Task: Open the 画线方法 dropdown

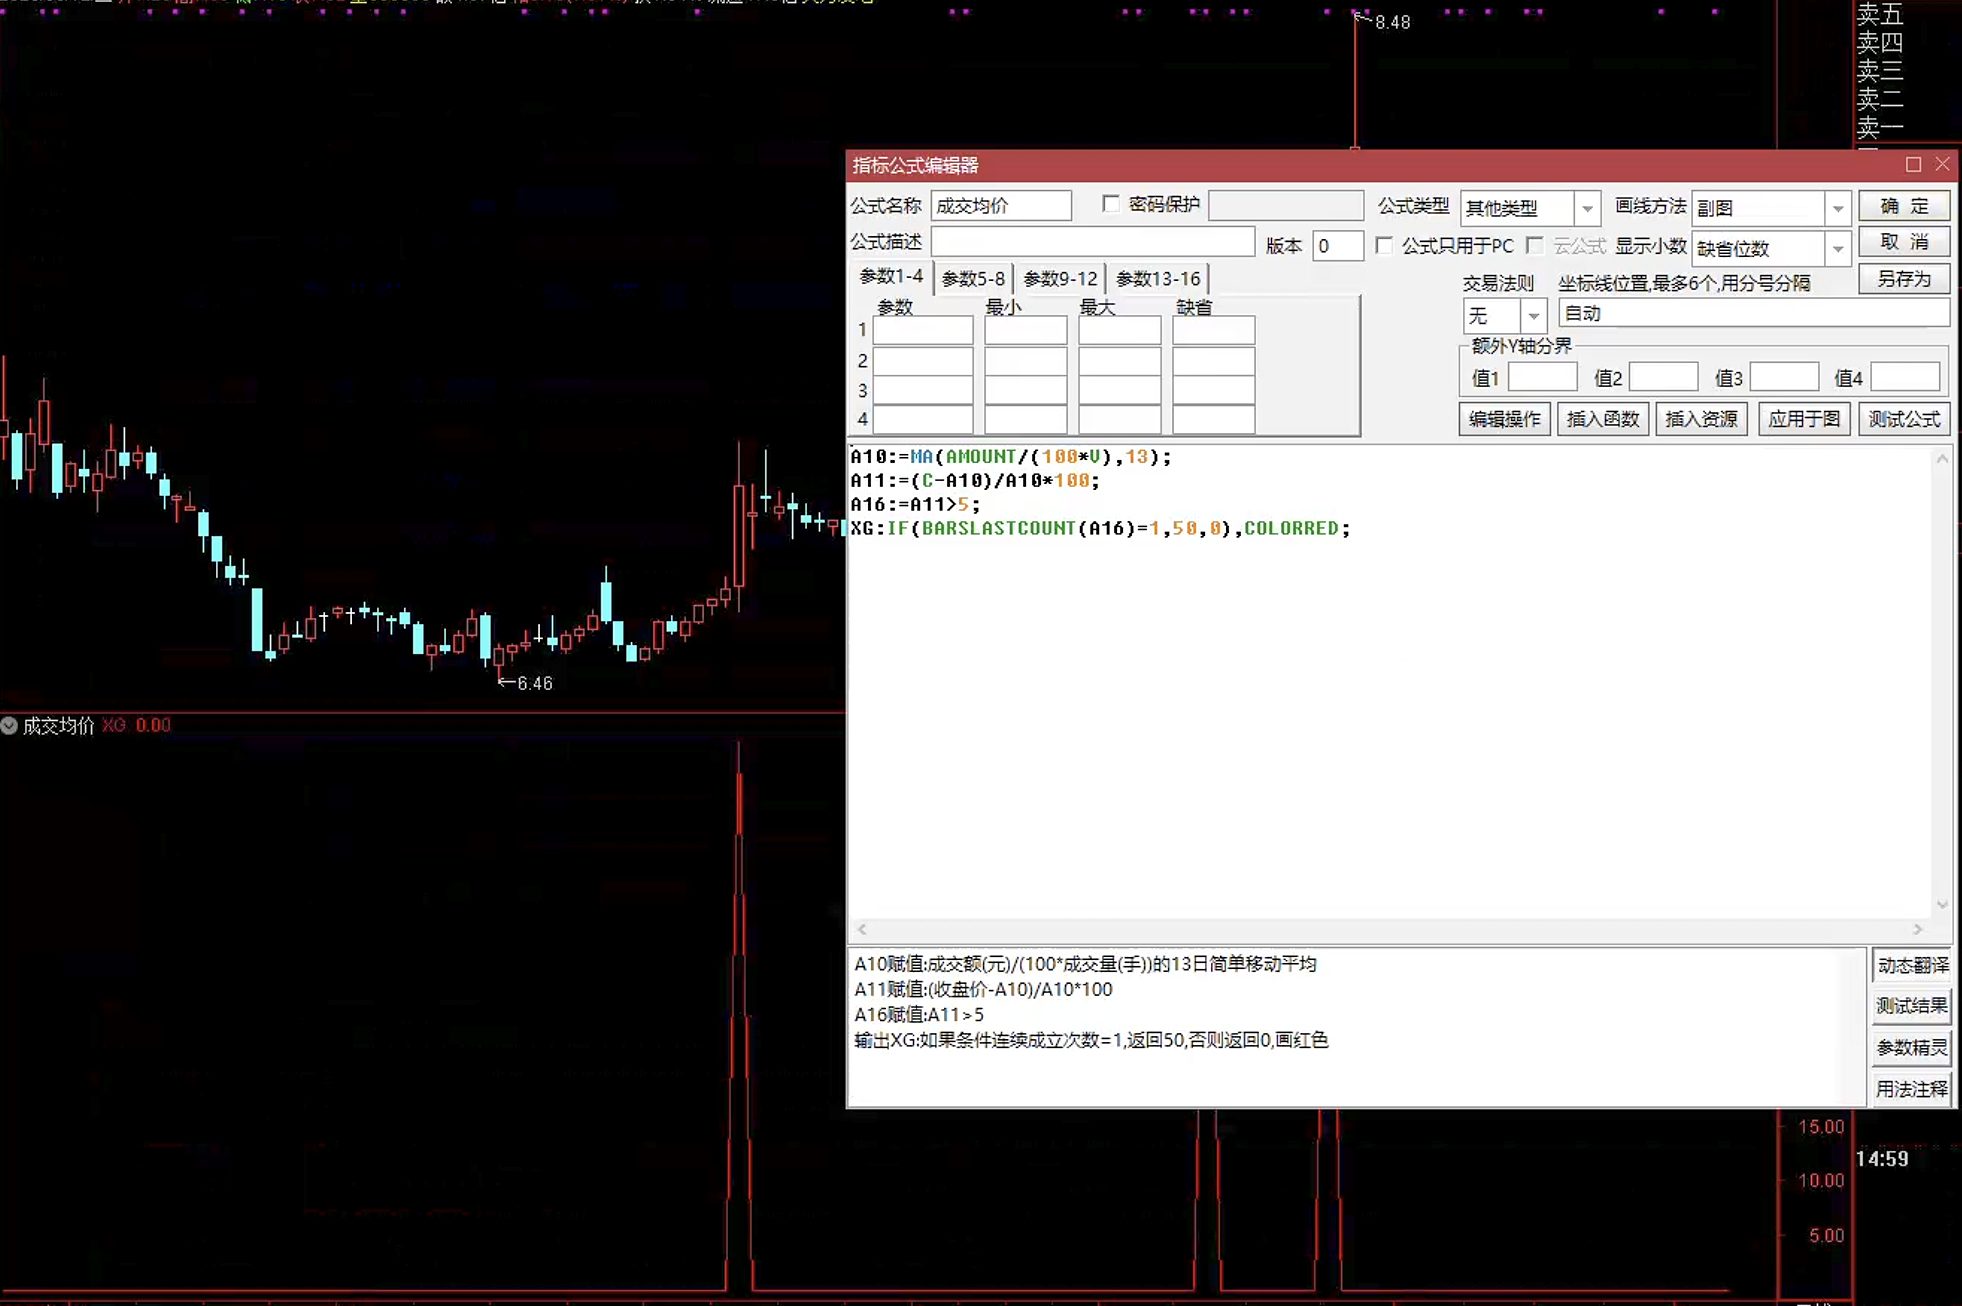Action: (x=1837, y=208)
